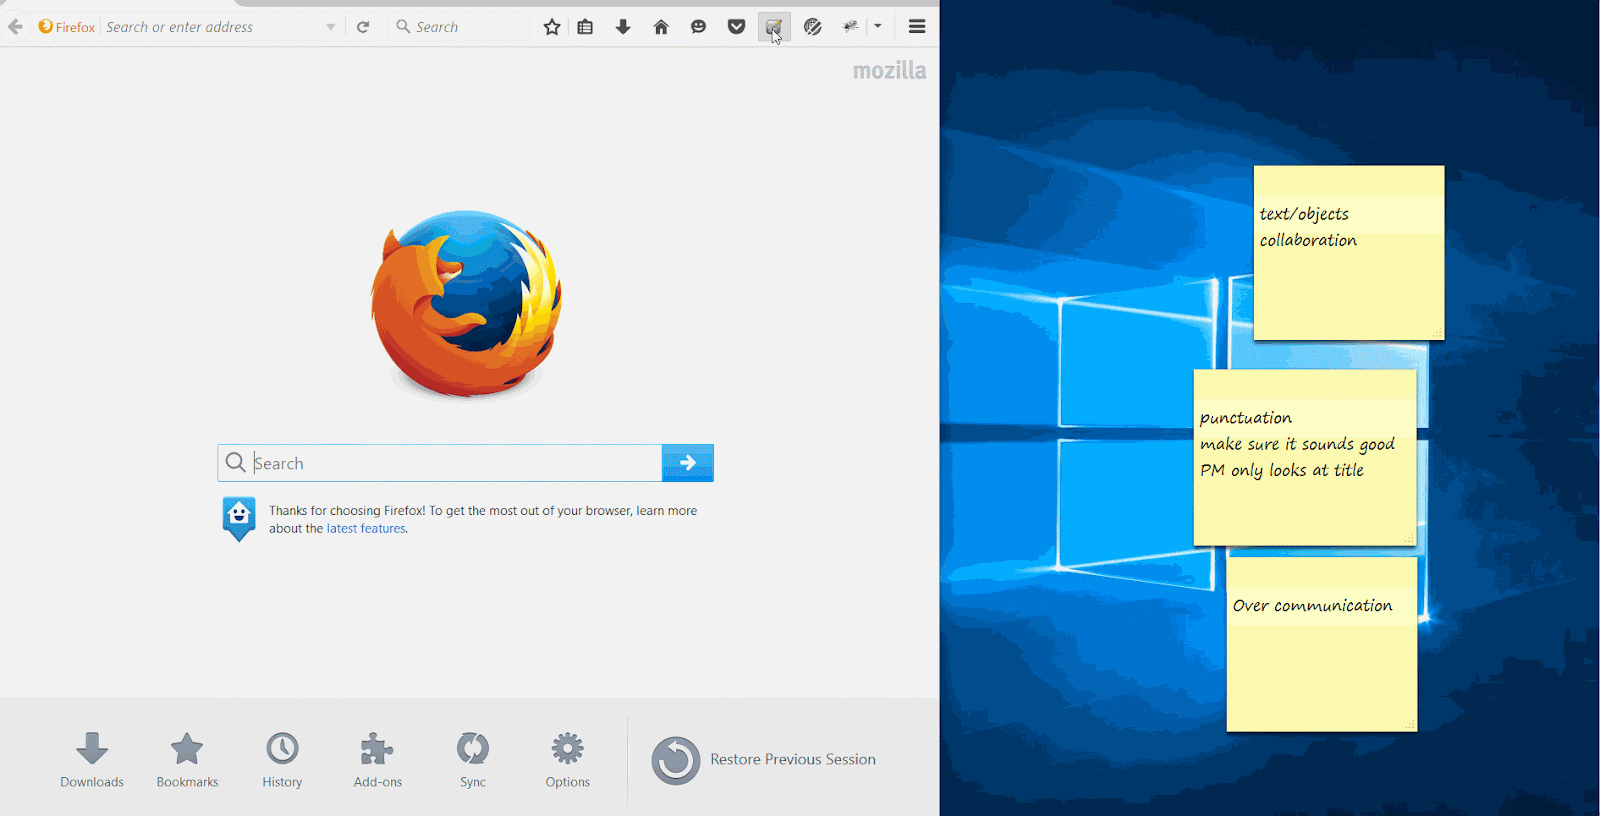
Task: Click the 'text/objects' sticky note line
Action: [x=1304, y=214]
